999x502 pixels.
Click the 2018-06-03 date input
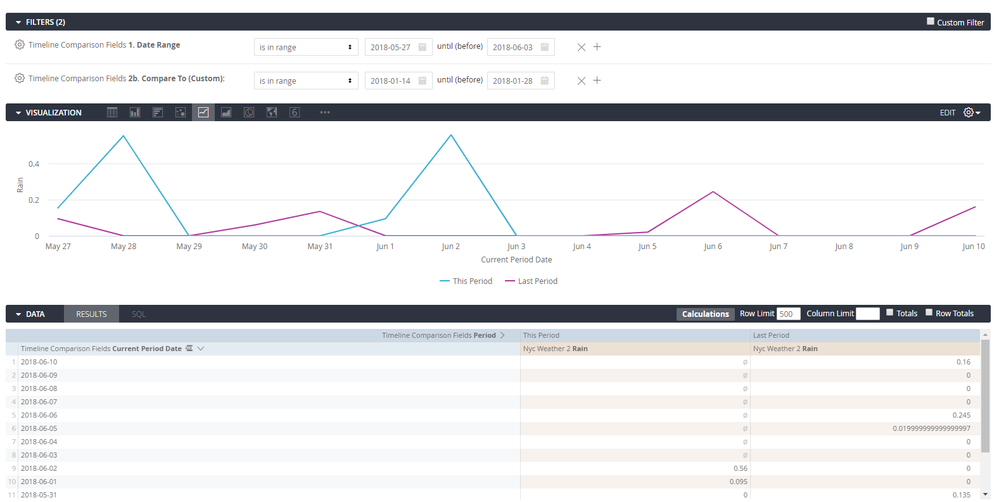(521, 47)
